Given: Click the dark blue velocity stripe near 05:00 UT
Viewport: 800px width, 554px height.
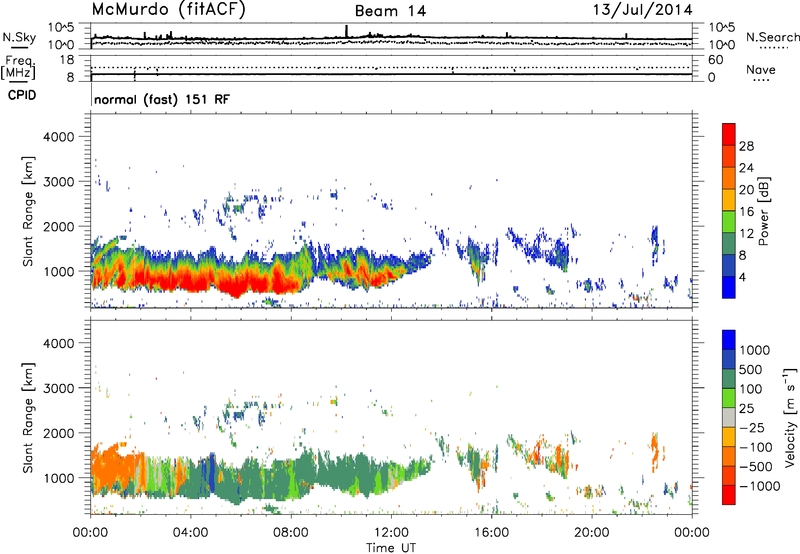Looking at the screenshot, I should 211,474.
